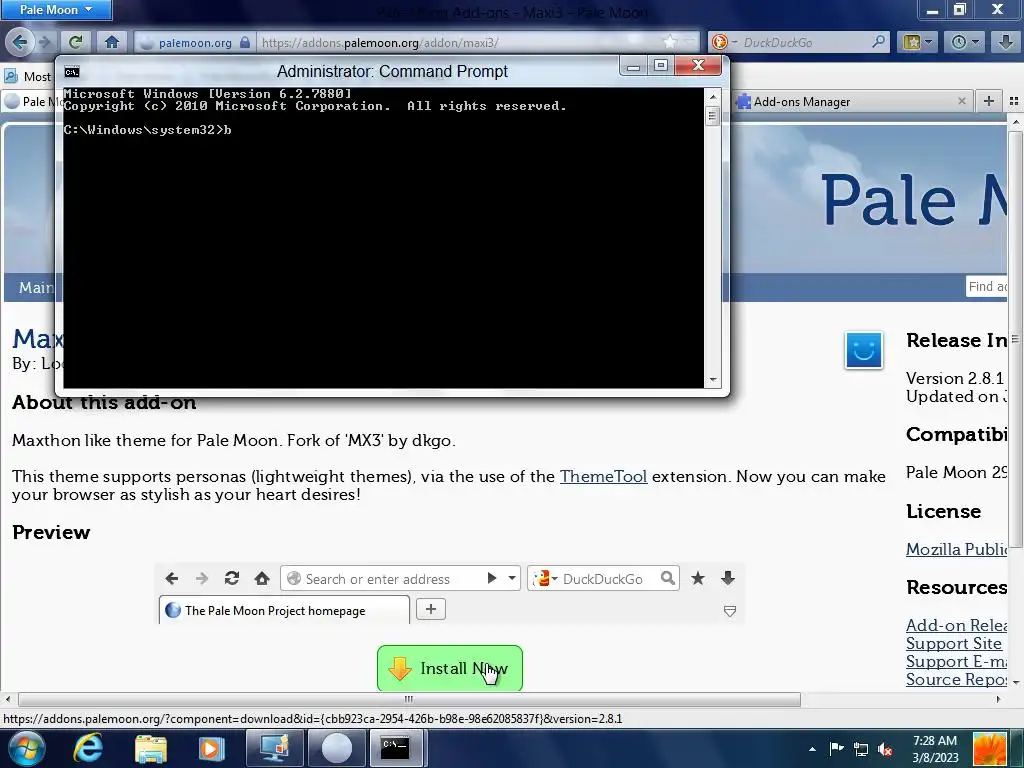Open the Add-on Release notes link
Viewport: 1024px width, 768px height.
[x=957, y=625]
